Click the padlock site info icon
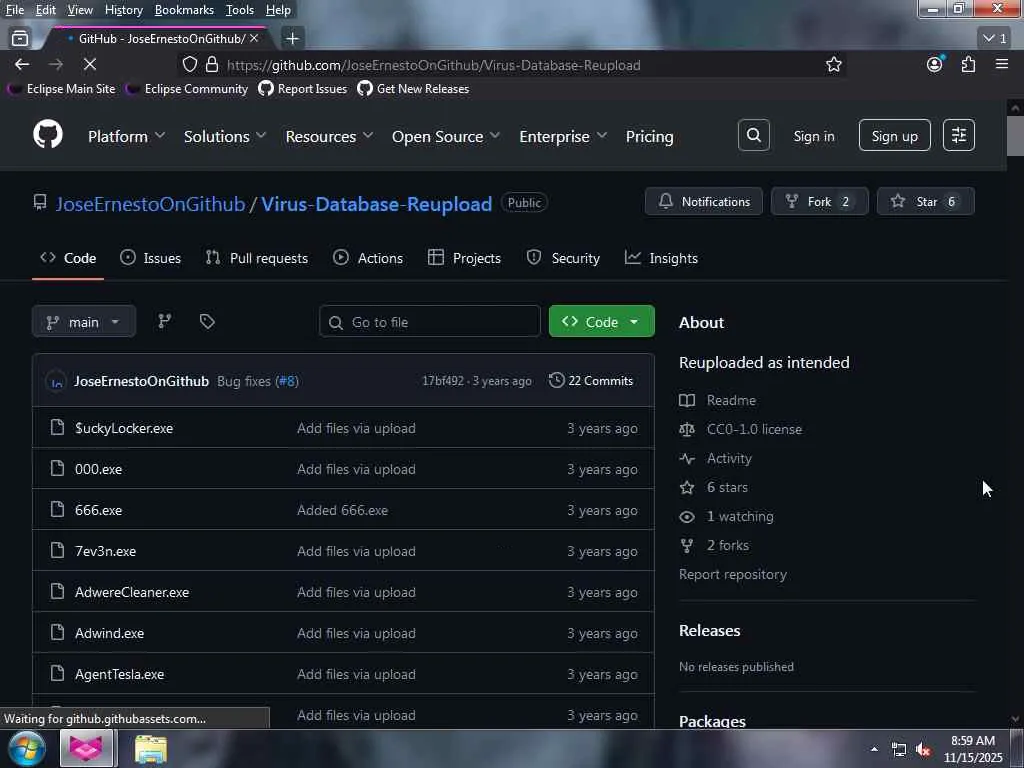The height and width of the screenshot is (768, 1024). 212,64
